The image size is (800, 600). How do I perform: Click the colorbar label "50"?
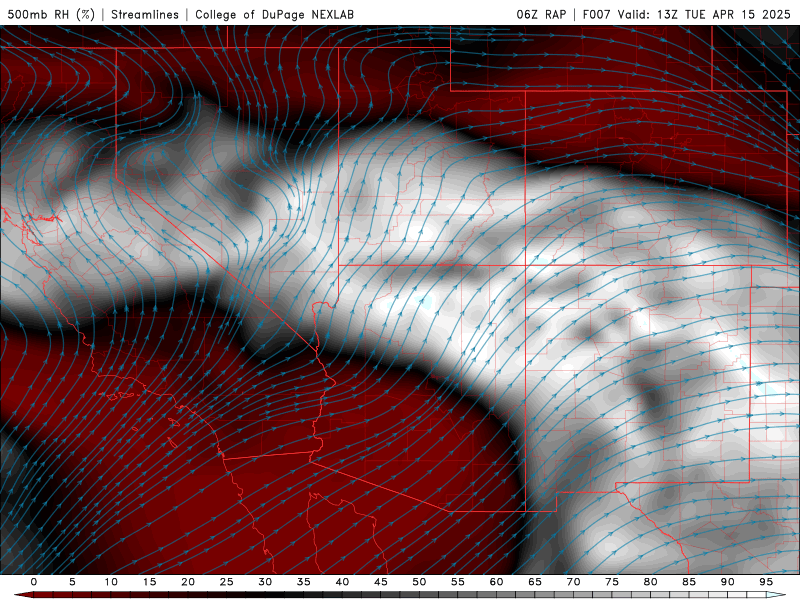419,582
